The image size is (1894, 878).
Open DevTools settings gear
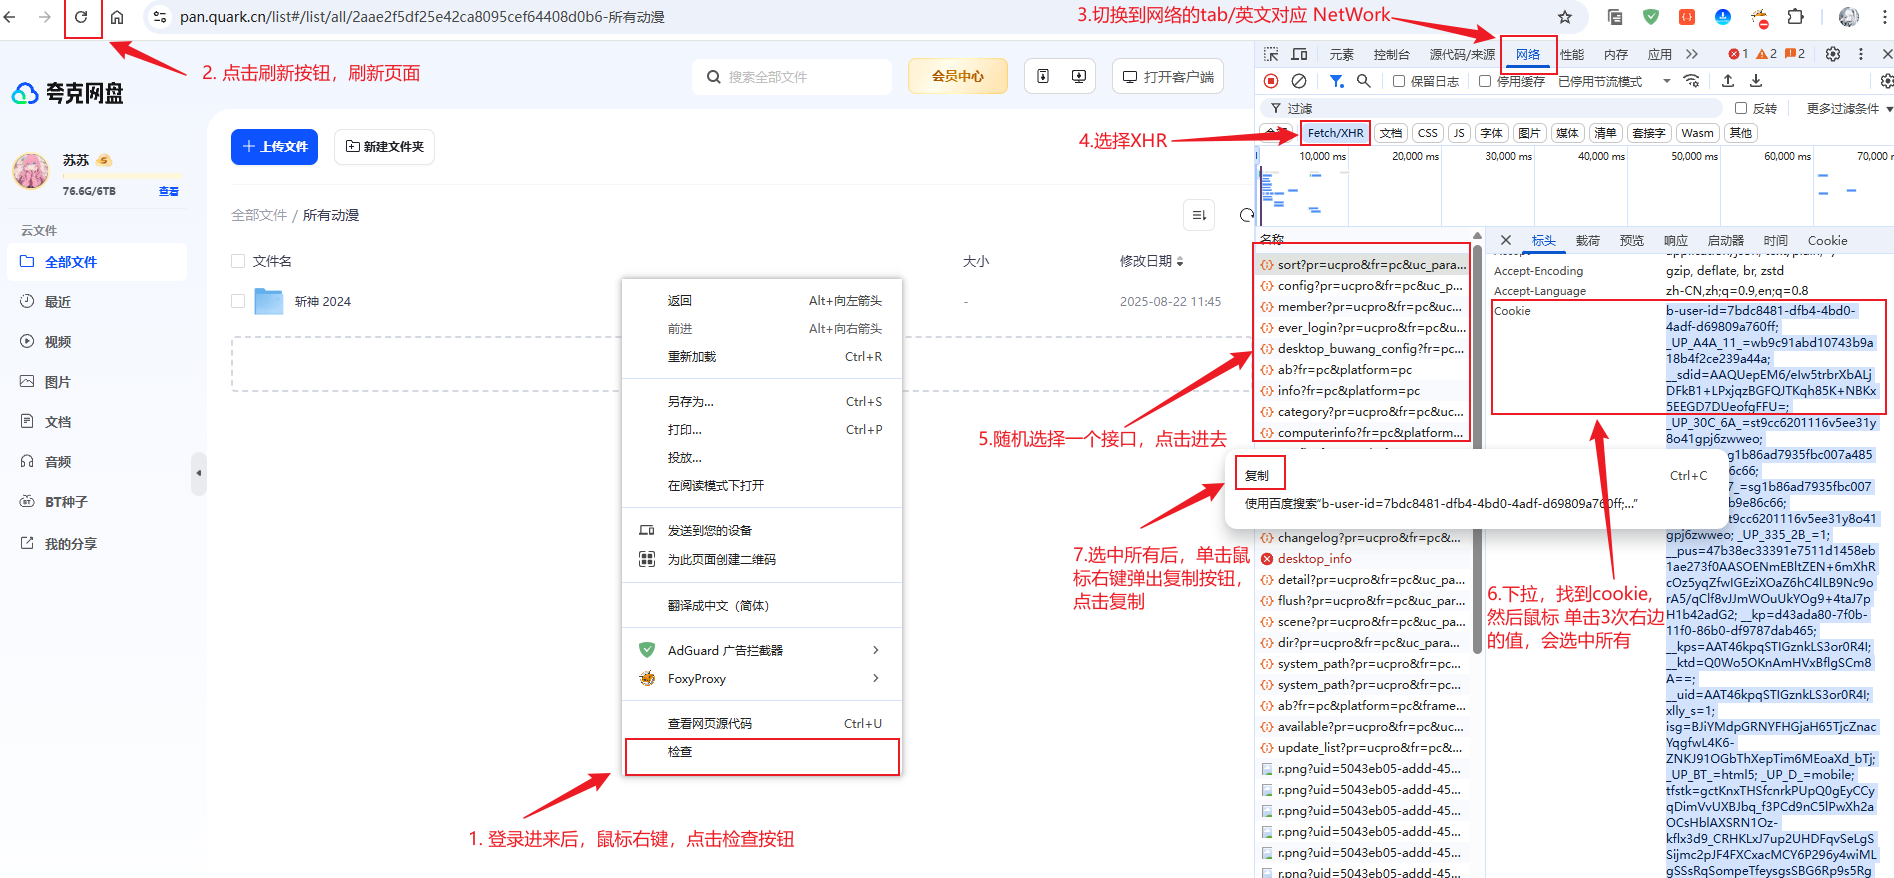click(1833, 54)
